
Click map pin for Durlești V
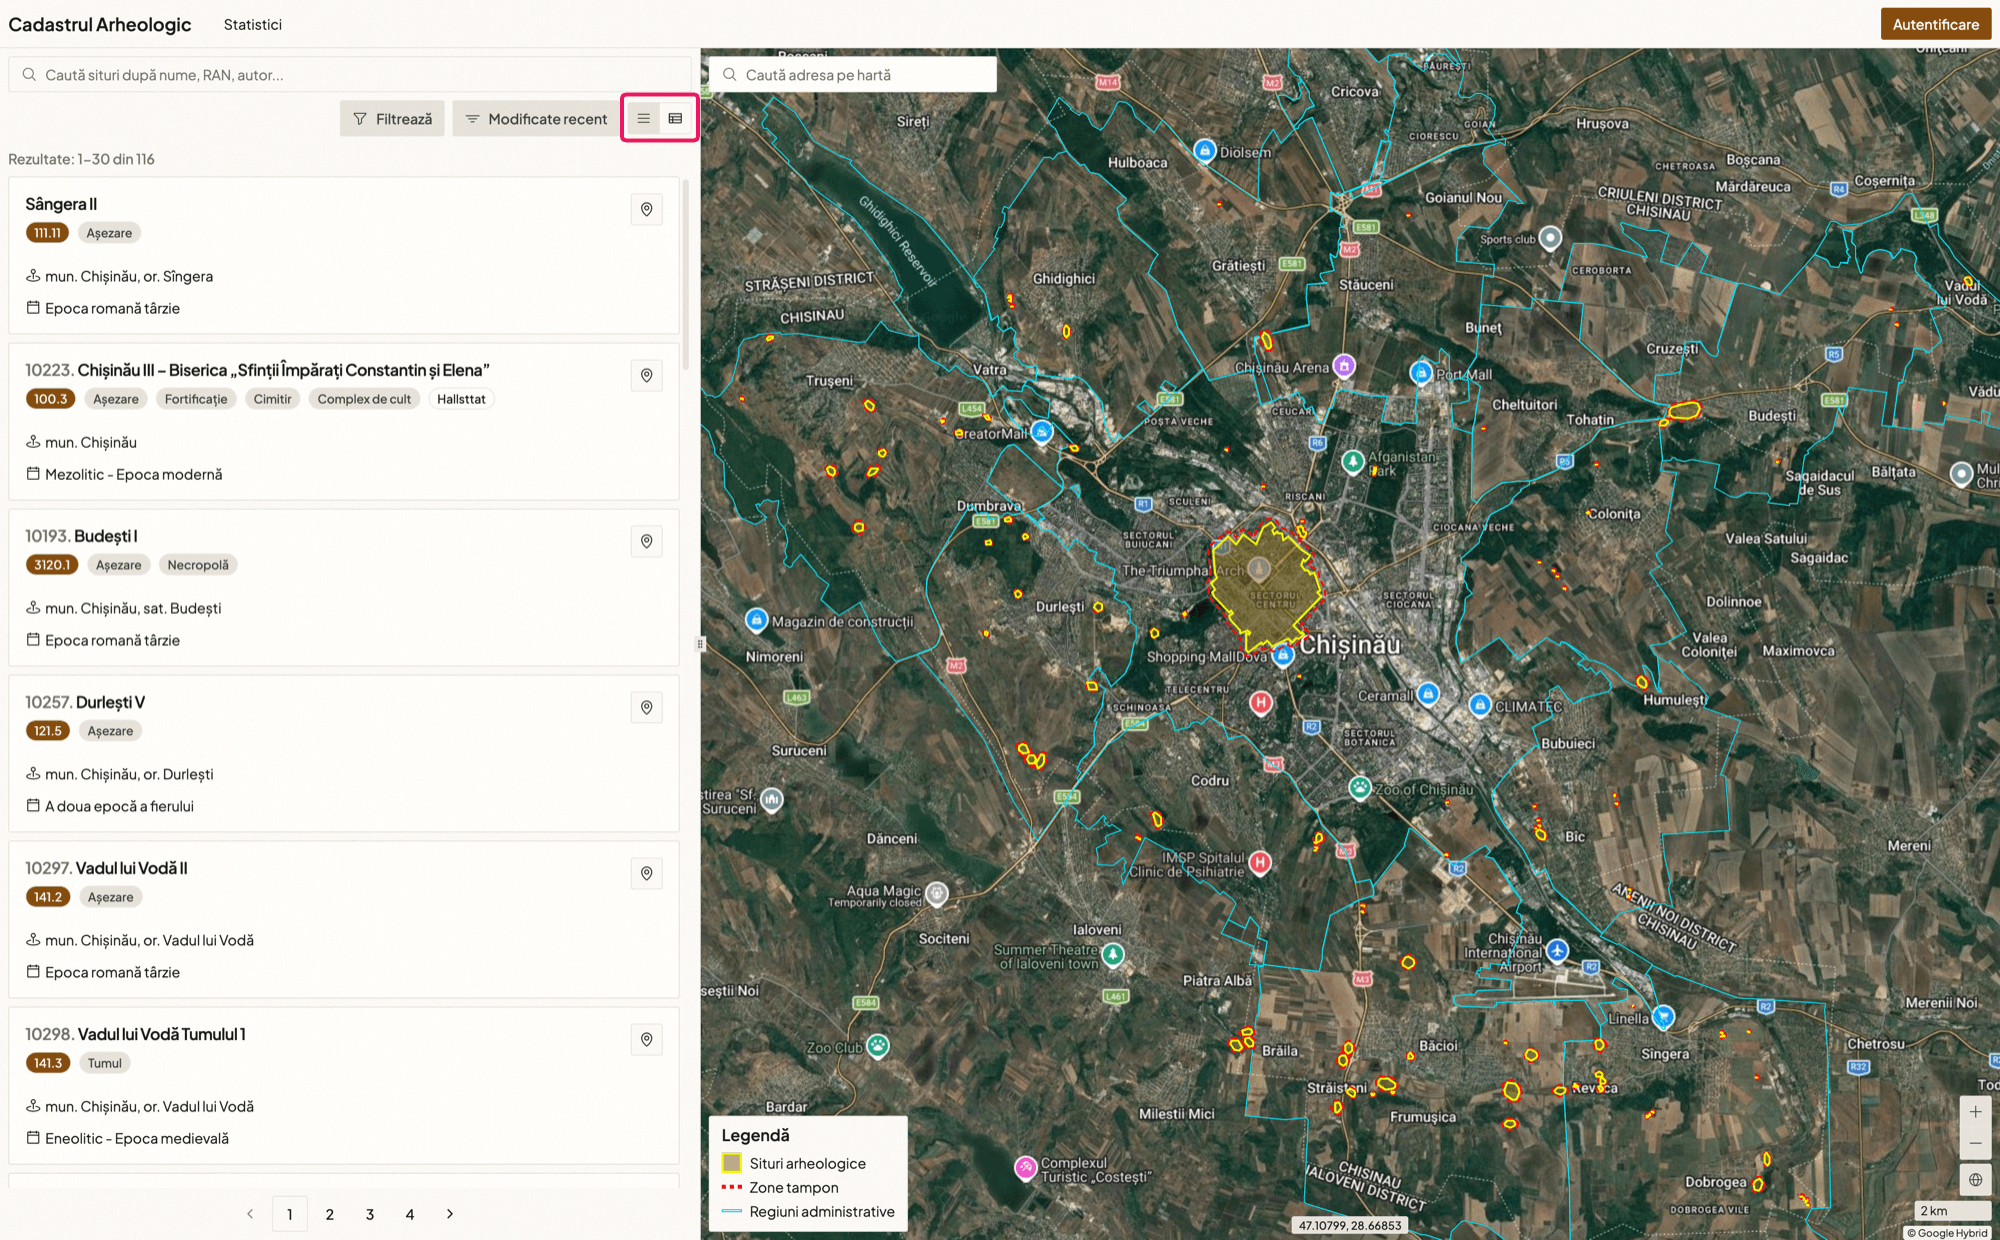click(x=646, y=708)
